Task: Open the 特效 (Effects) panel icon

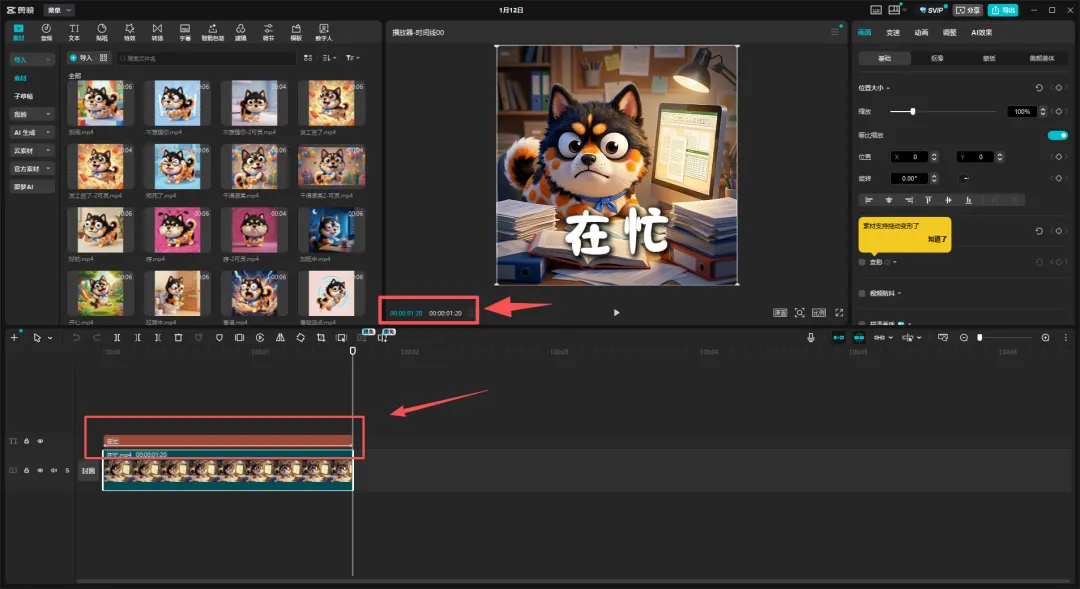Action: pyautogui.click(x=129, y=32)
